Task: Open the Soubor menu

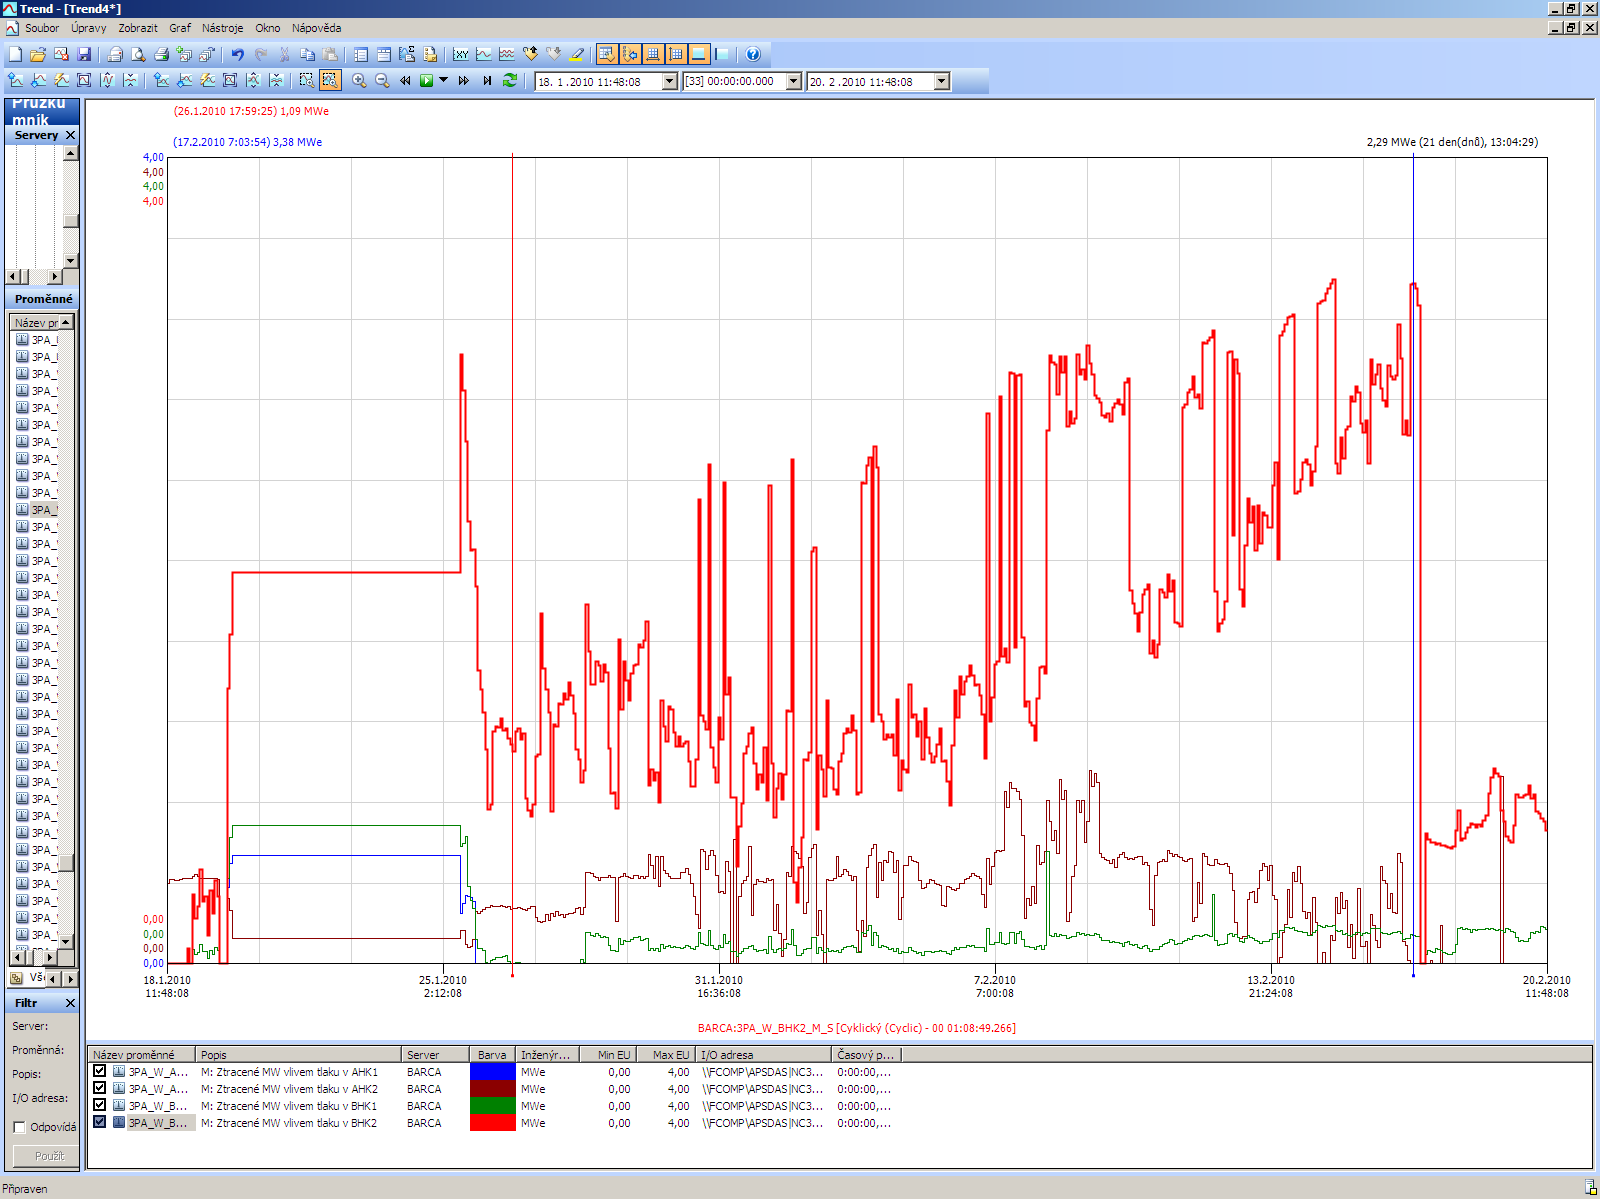Action: pyautogui.click(x=42, y=28)
